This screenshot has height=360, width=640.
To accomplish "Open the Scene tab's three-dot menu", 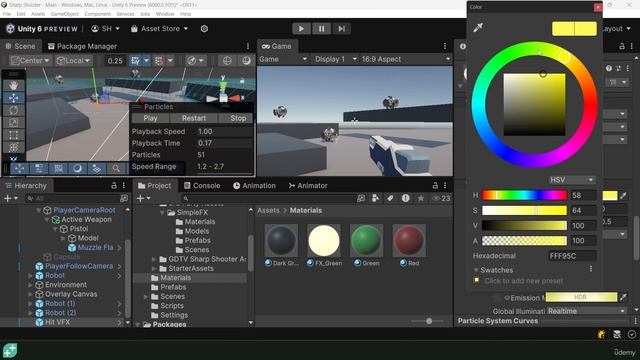I will pos(247,46).
